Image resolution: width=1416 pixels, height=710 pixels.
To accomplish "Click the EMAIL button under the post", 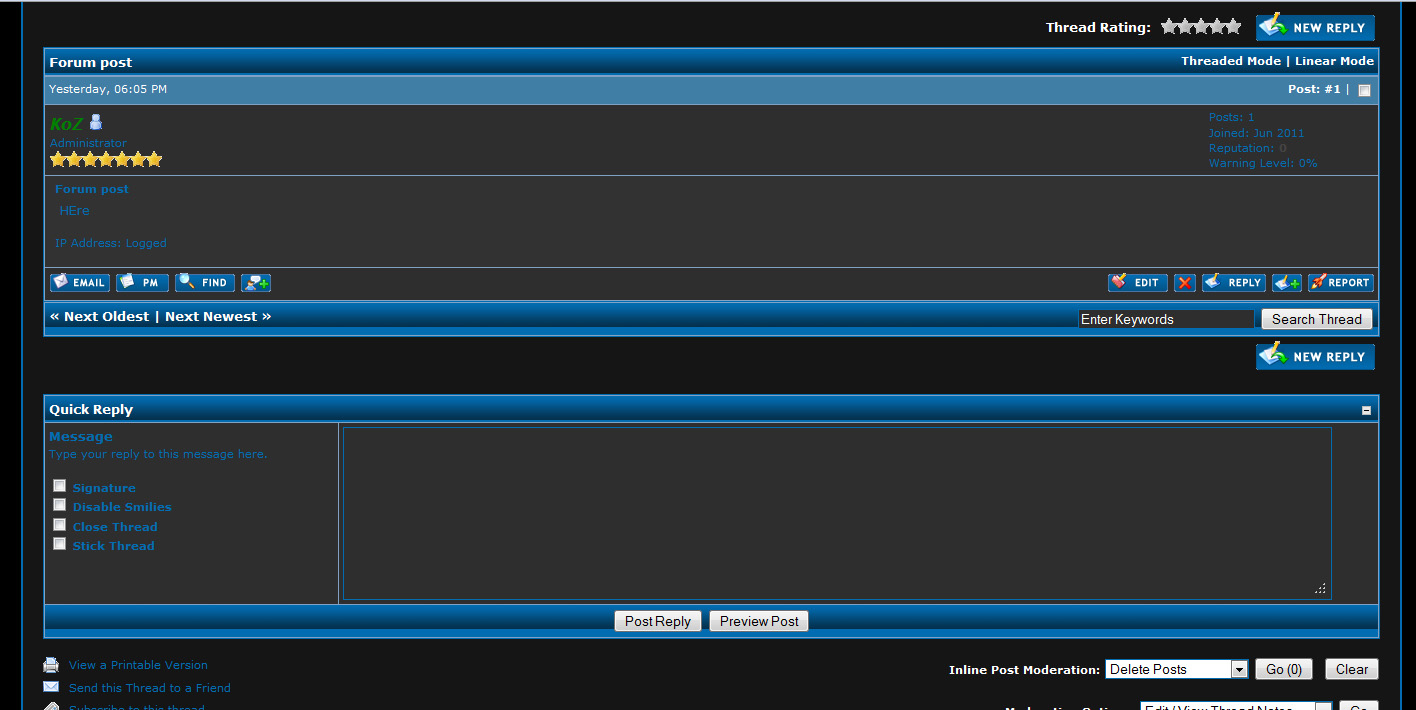I will 80,283.
